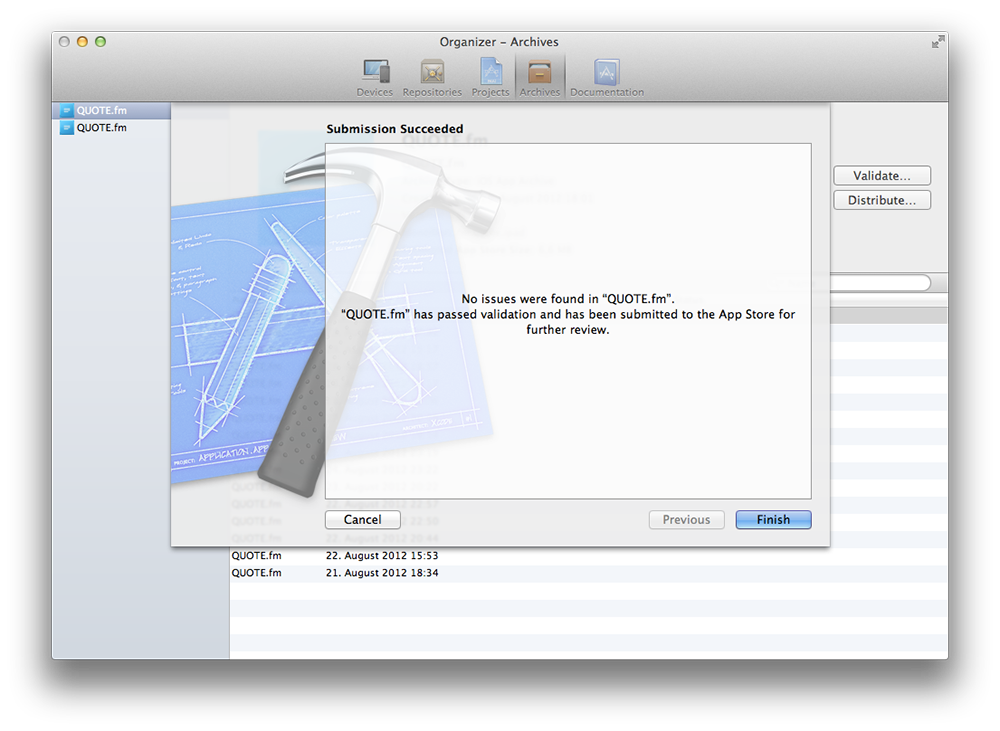Select the highlighted QUOTE.fm sidebar entry
1000x731 pixels.
click(110, 111)
